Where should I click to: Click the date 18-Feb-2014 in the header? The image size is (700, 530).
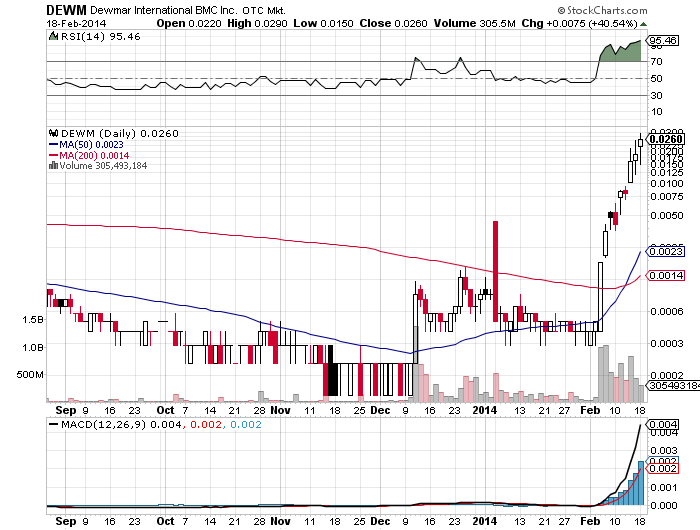76,23
